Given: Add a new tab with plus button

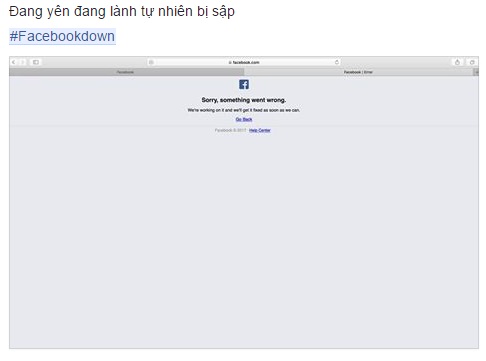Looking at the screenshot, I should [476, 72].
